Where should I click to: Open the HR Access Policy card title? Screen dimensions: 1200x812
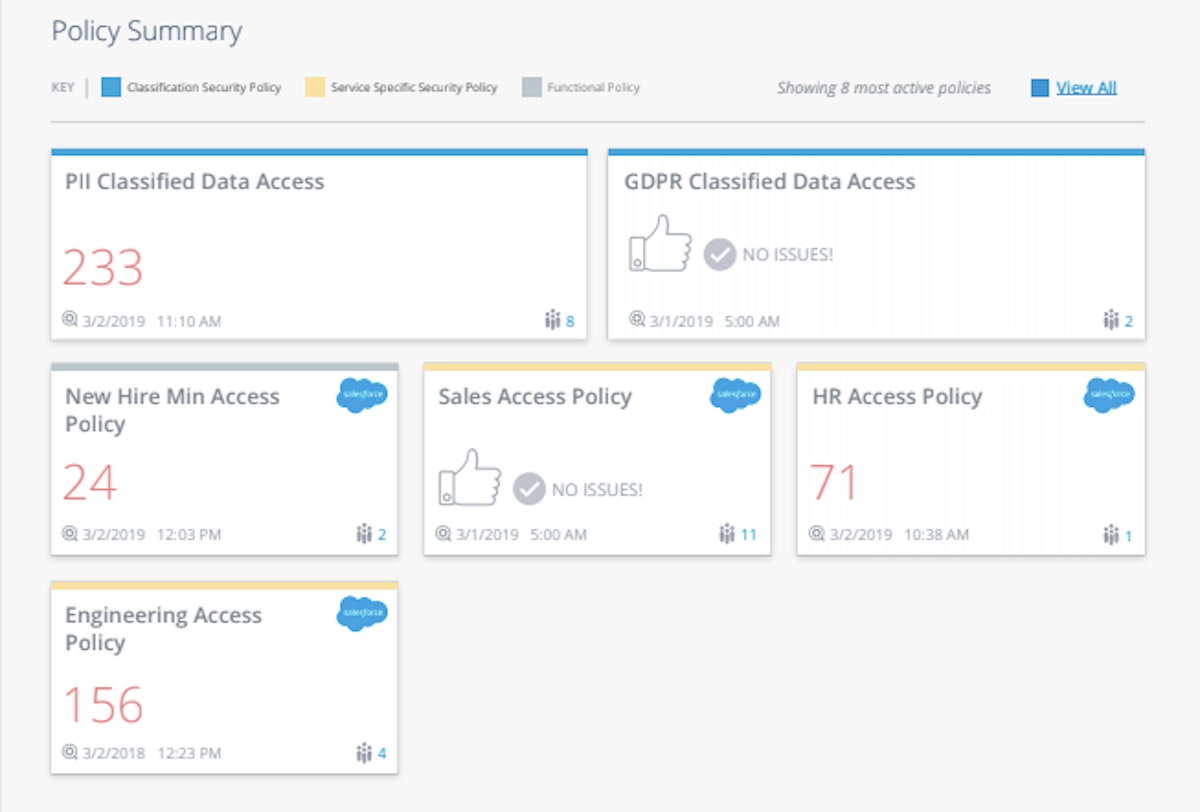897,397
